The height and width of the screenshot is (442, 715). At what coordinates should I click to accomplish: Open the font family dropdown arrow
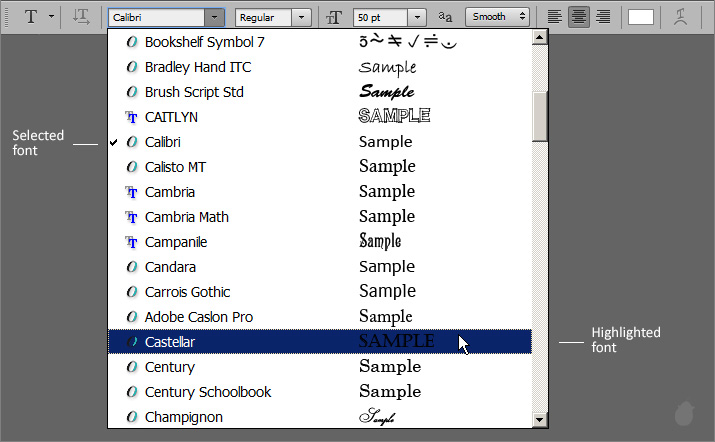[214, 17]
